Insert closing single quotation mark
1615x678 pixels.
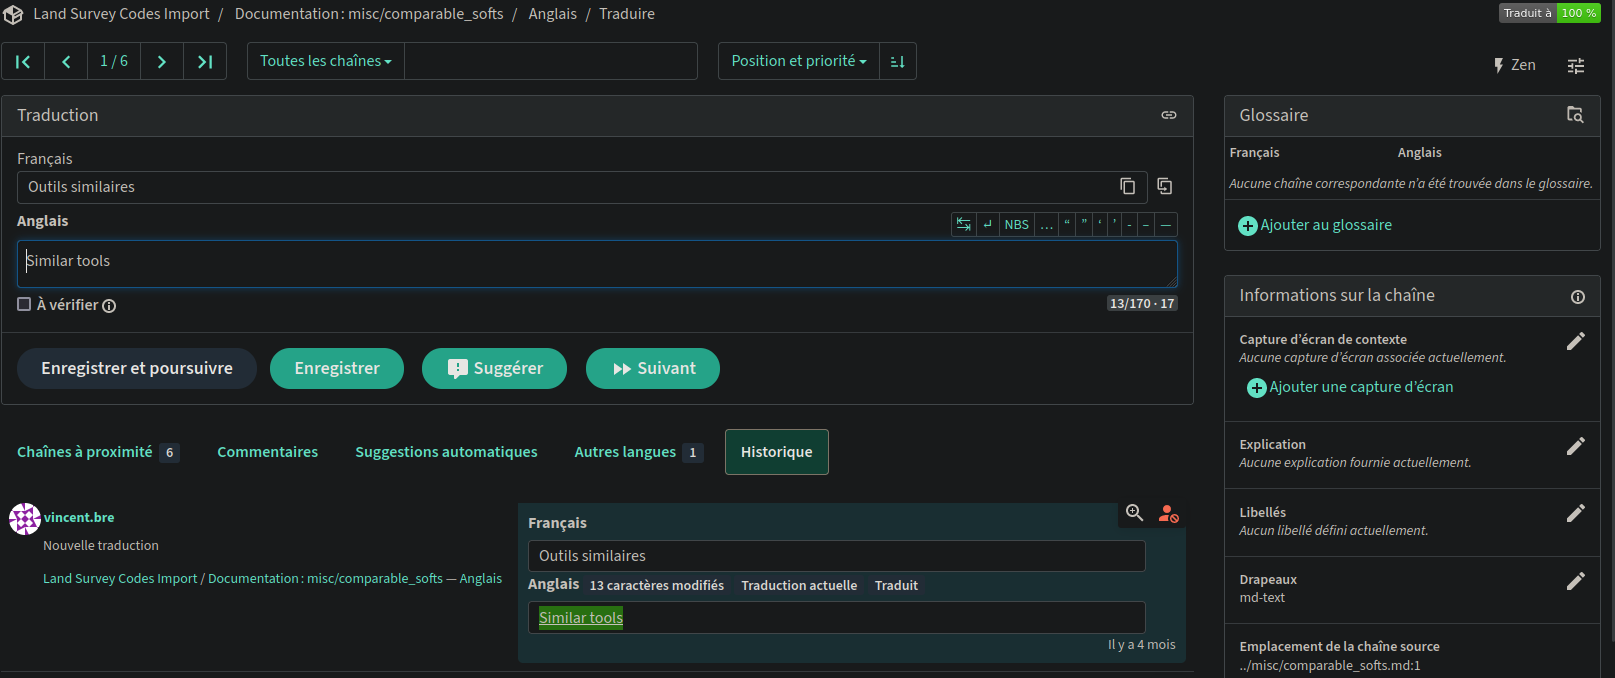click(x=1115, y=224)
